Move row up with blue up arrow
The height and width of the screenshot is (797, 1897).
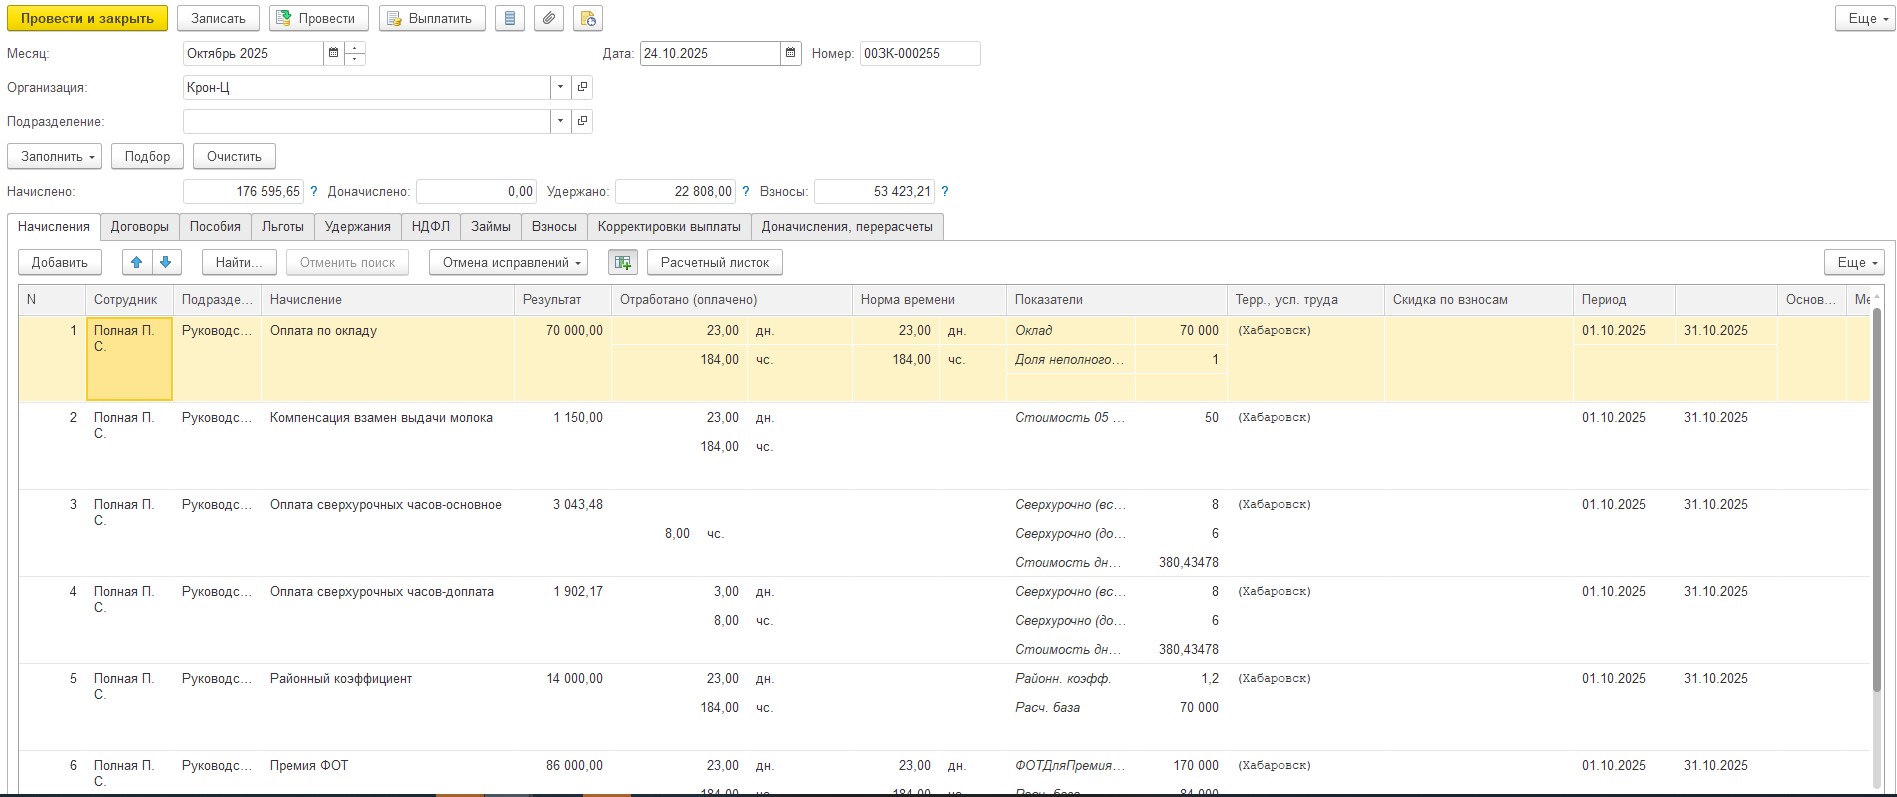[x=137, y=263]
